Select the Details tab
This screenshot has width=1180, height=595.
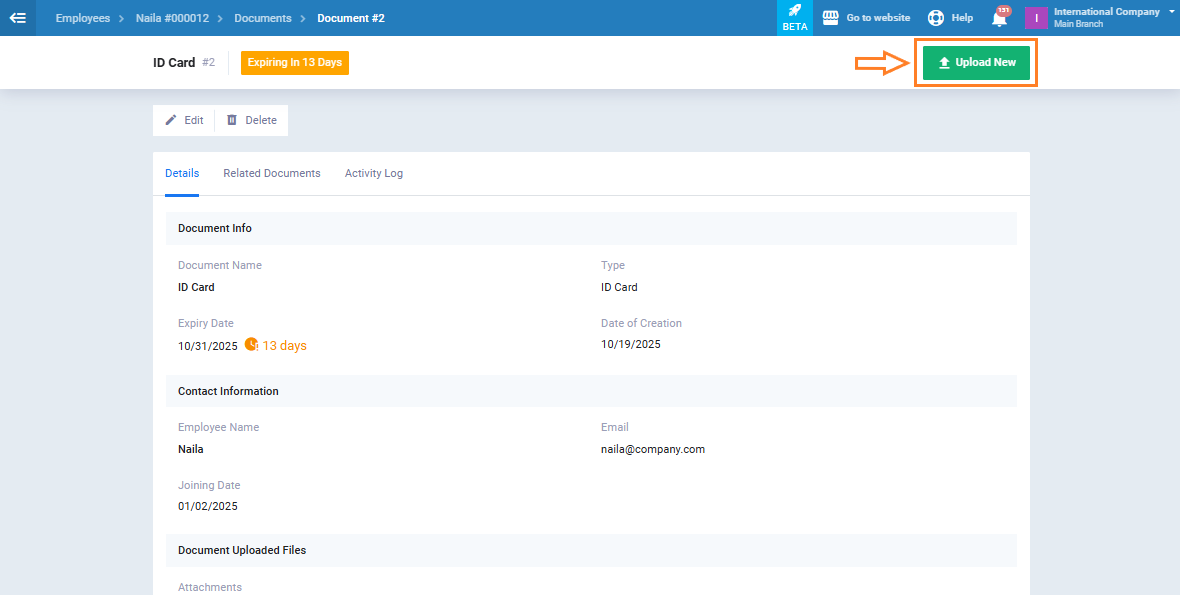(182, 173)
